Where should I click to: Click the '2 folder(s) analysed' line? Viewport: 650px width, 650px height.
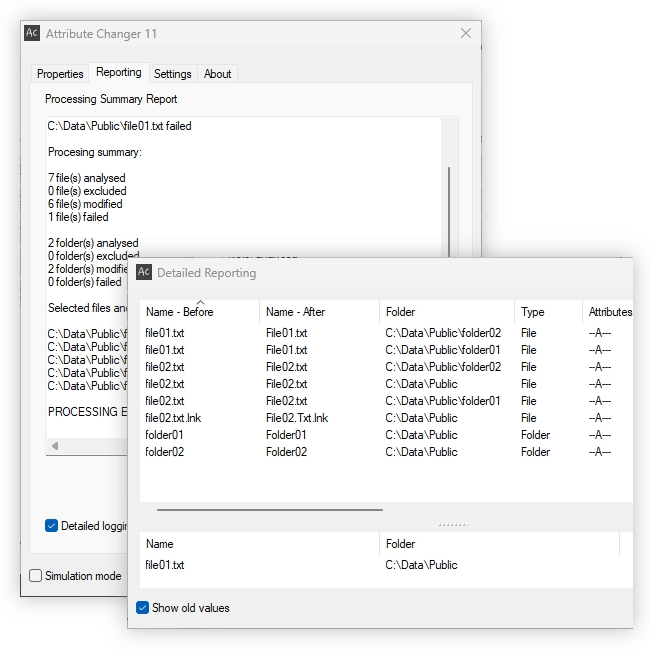click(x=93, y=243)
